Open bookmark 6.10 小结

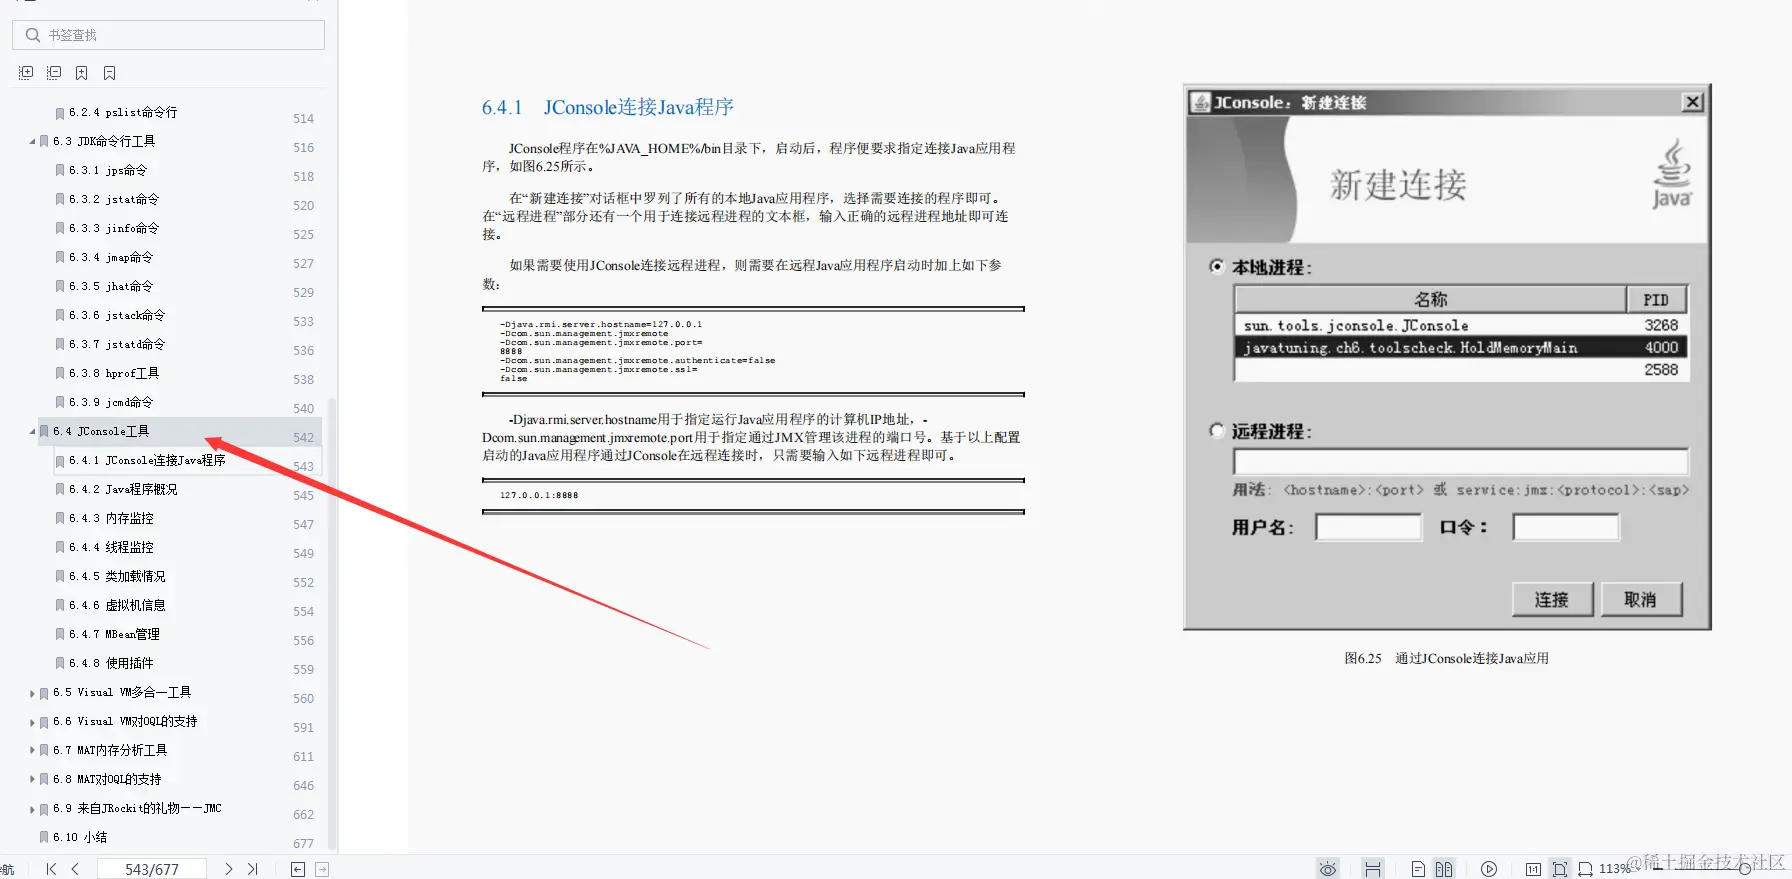pos(80,837)
